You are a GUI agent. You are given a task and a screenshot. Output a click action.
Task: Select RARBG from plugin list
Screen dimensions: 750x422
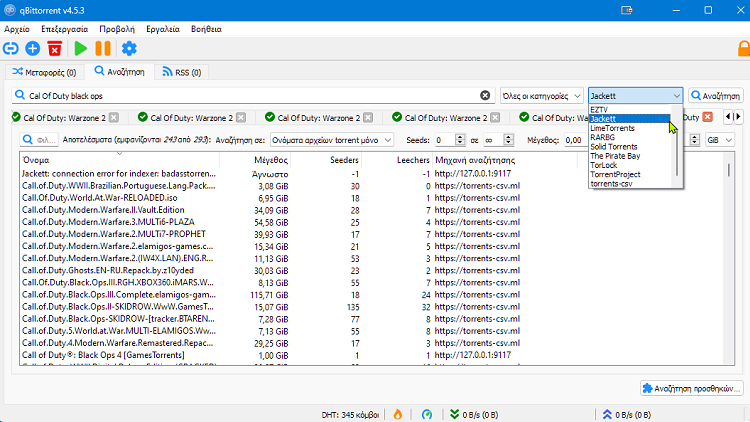coord(632,137)
